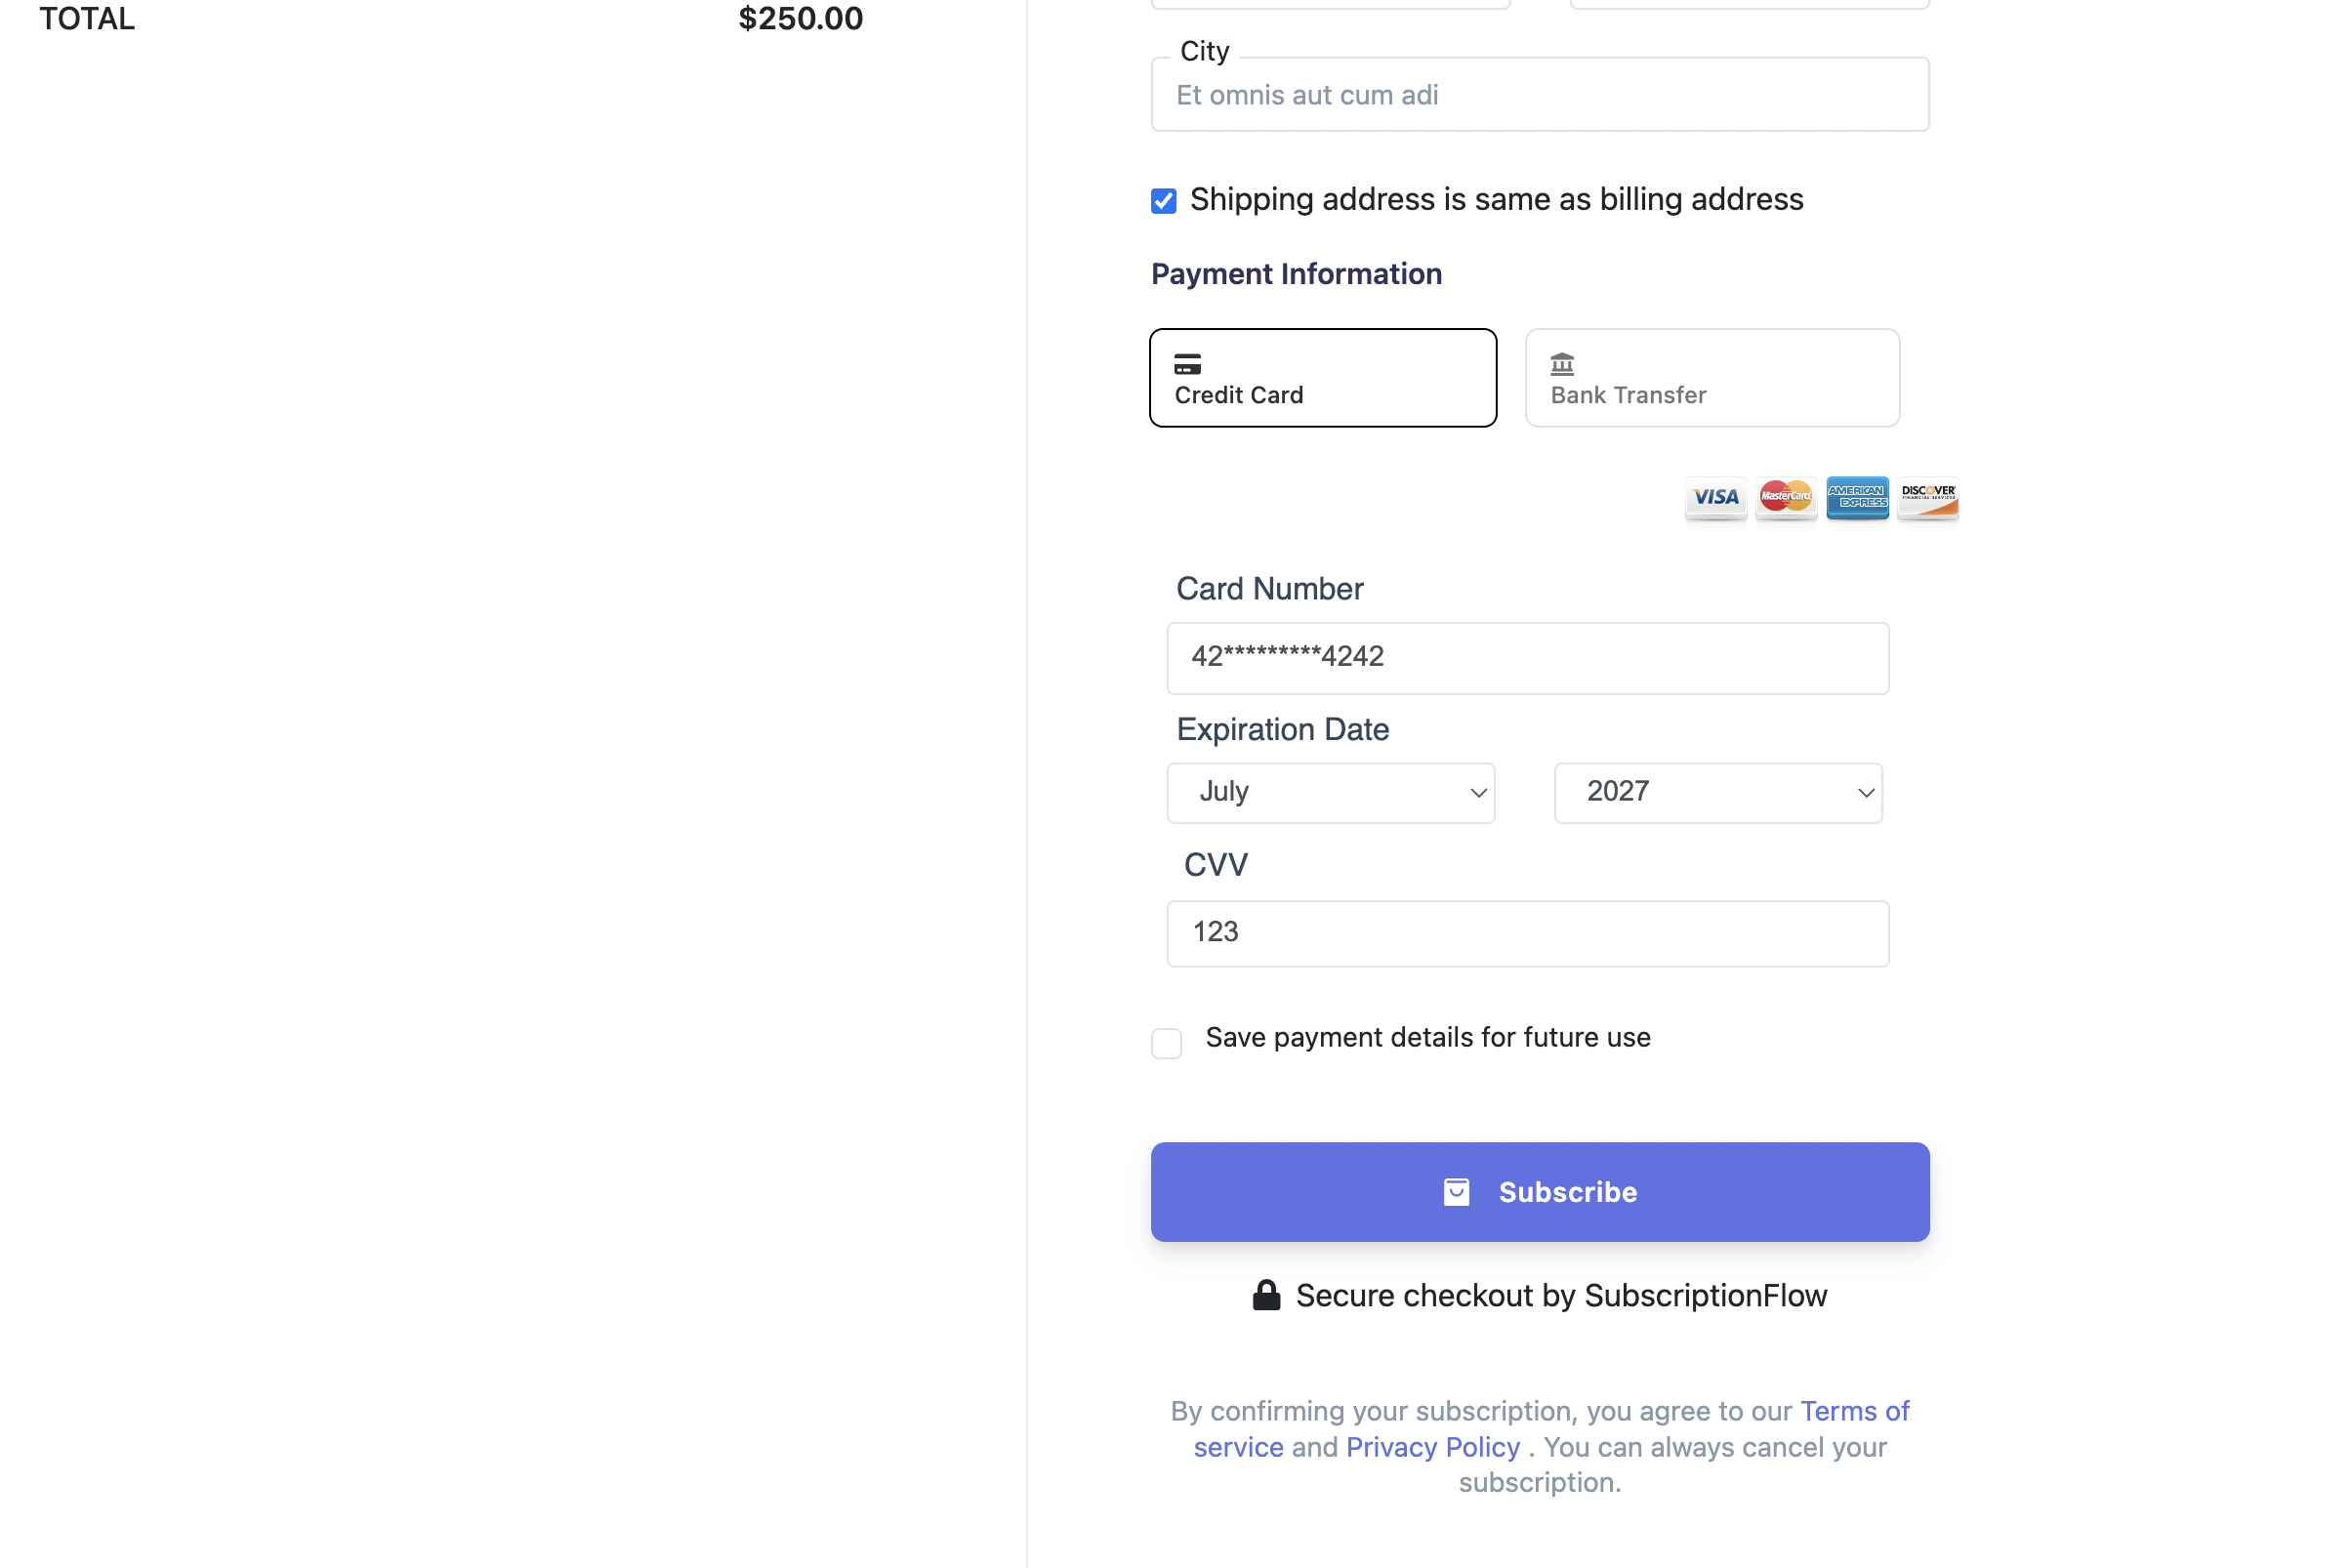Click the MasterCard logo icon
This screenshot has height=1568, width=2351.
(1786, 497)
